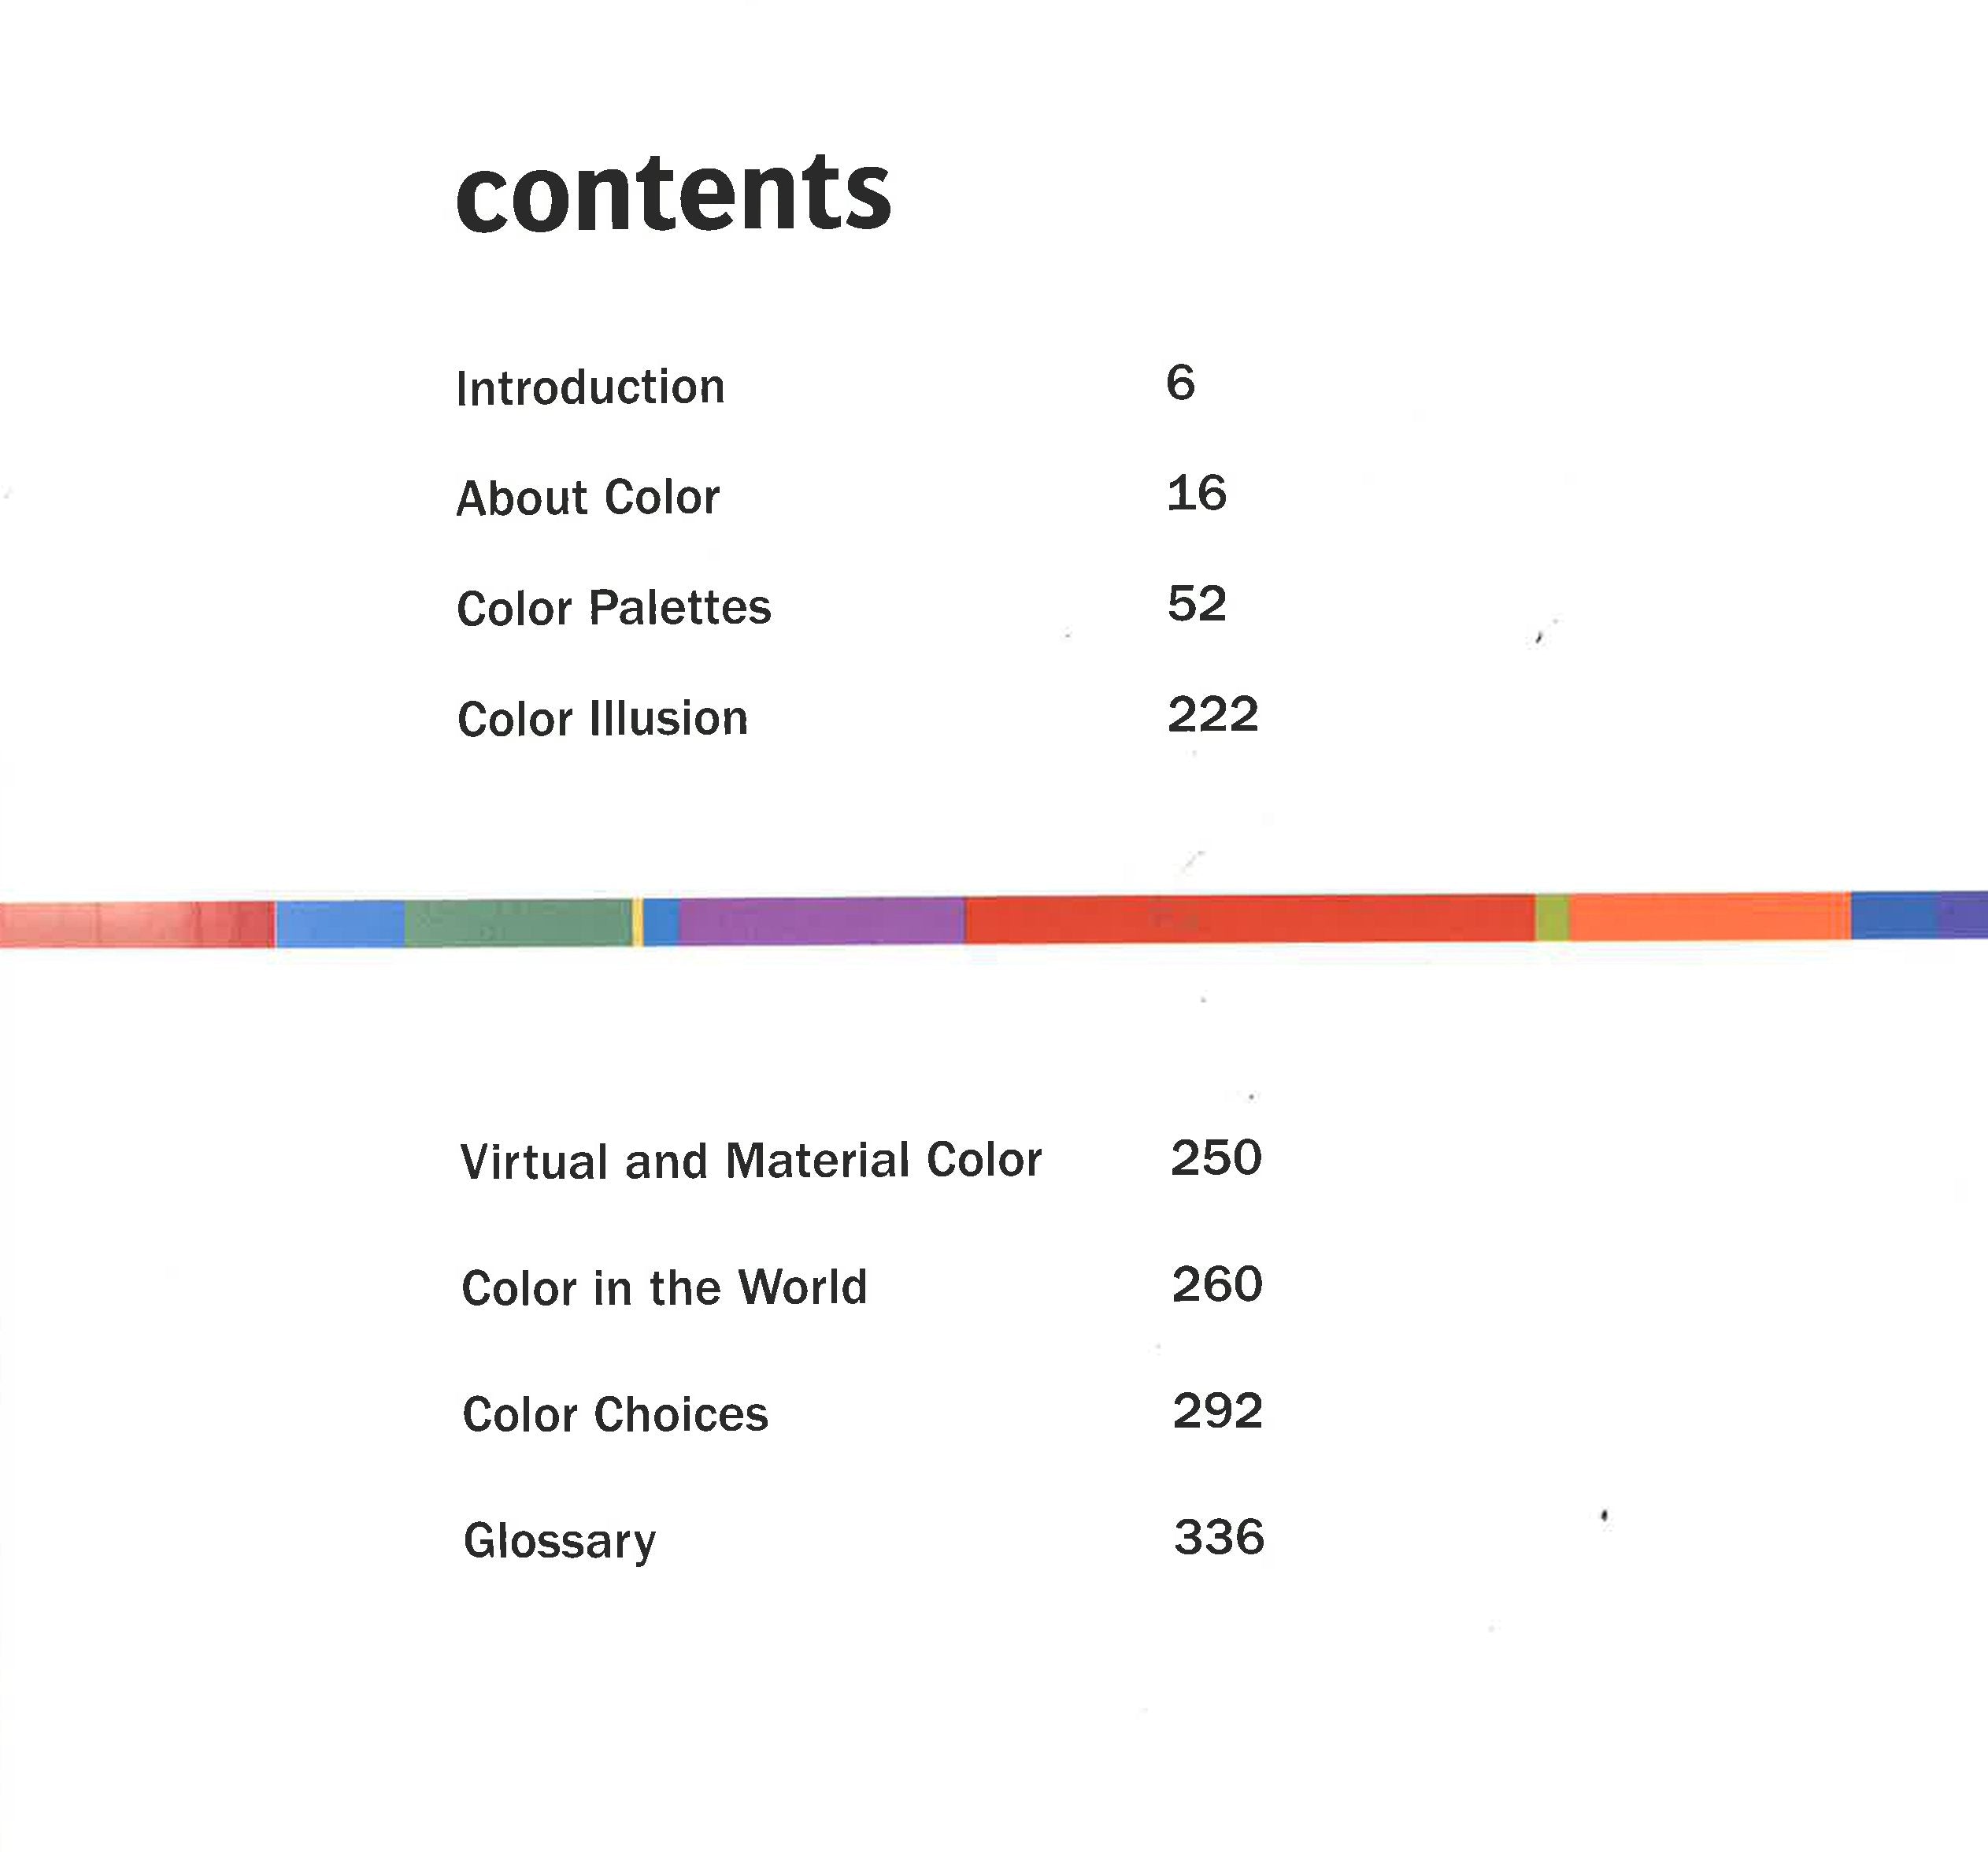Select the Color Palettes entry
Viewport: 1988px width, 1852px height.
[614, 608]
